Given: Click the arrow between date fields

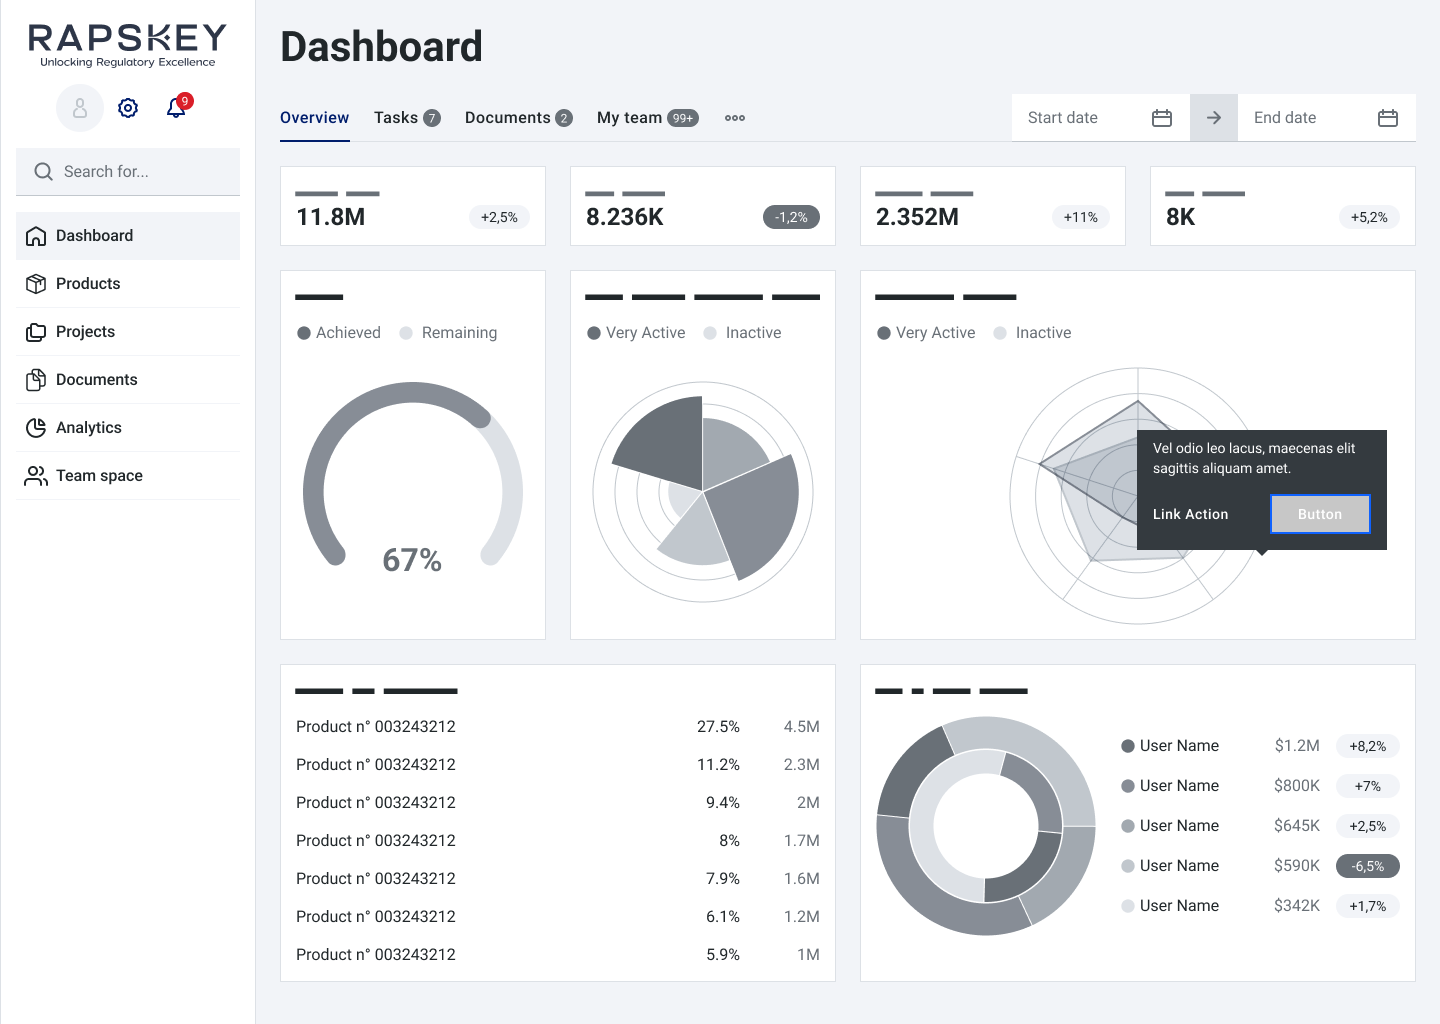Looking at the screenshot, I should (1213, 118).
